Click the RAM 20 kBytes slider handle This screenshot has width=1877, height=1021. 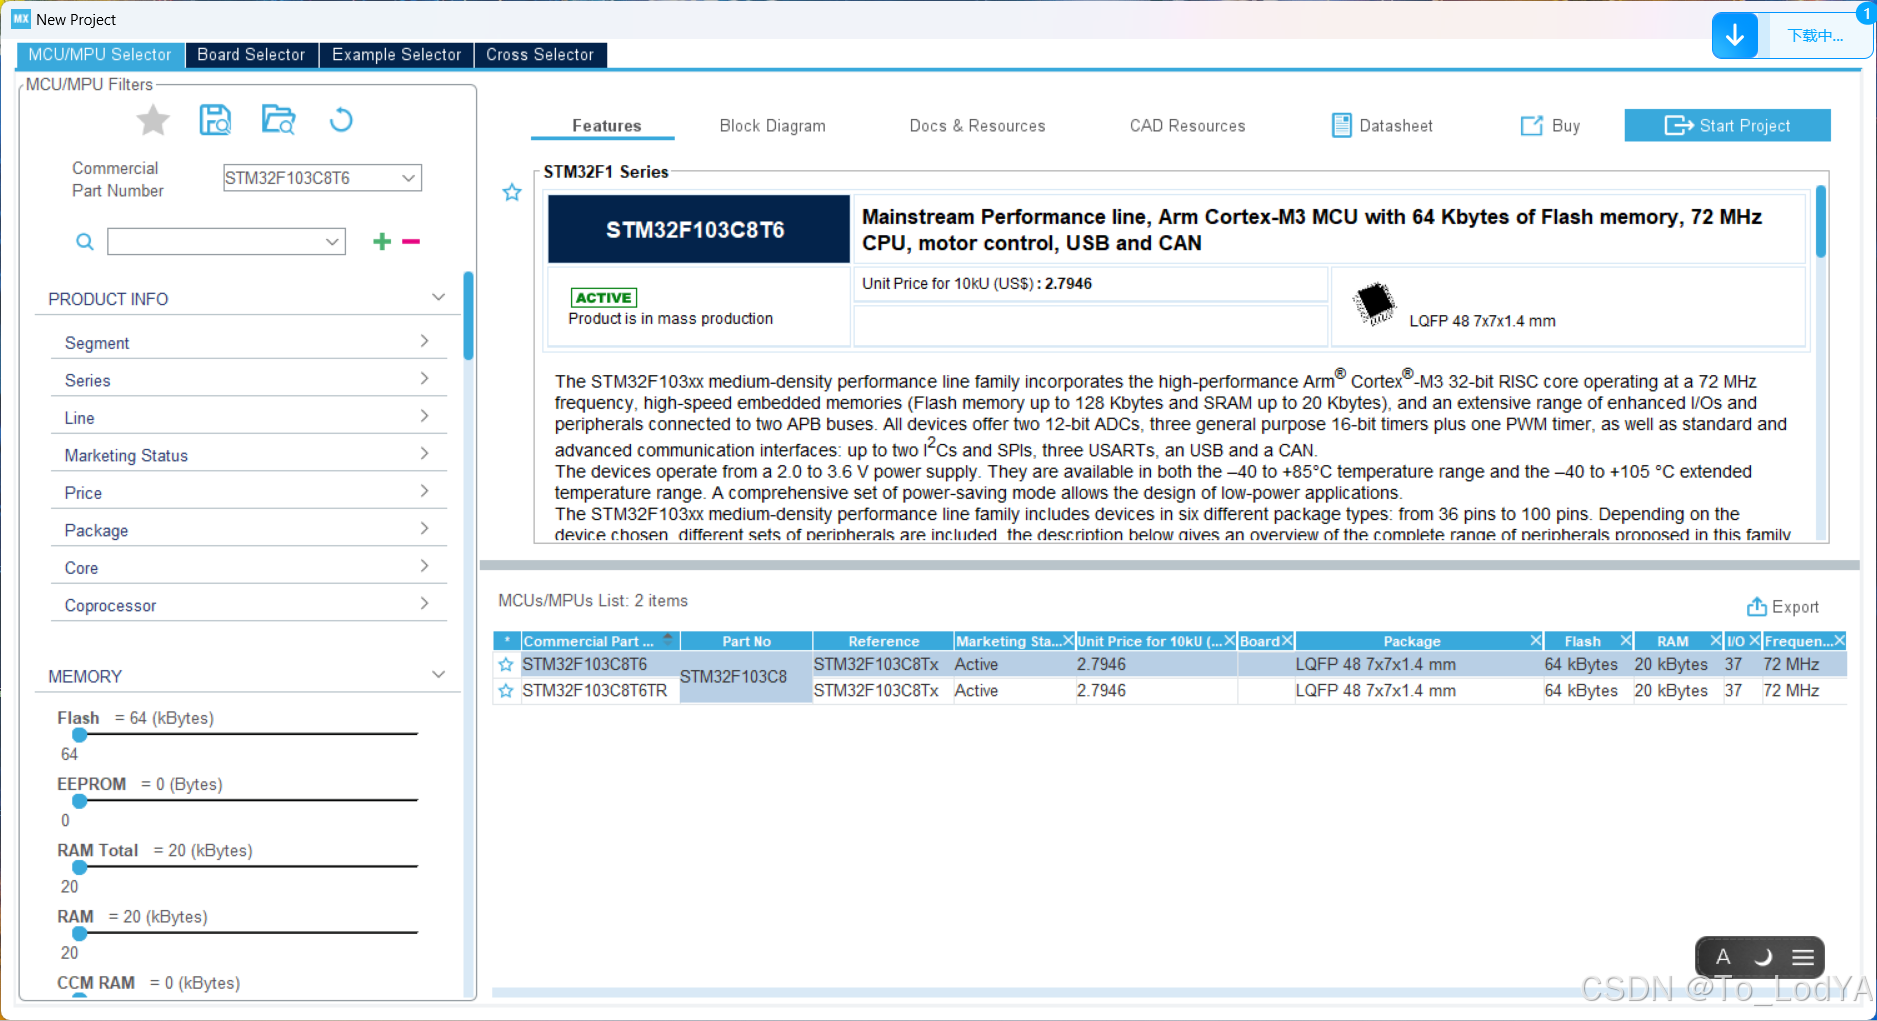pos(80,933)
